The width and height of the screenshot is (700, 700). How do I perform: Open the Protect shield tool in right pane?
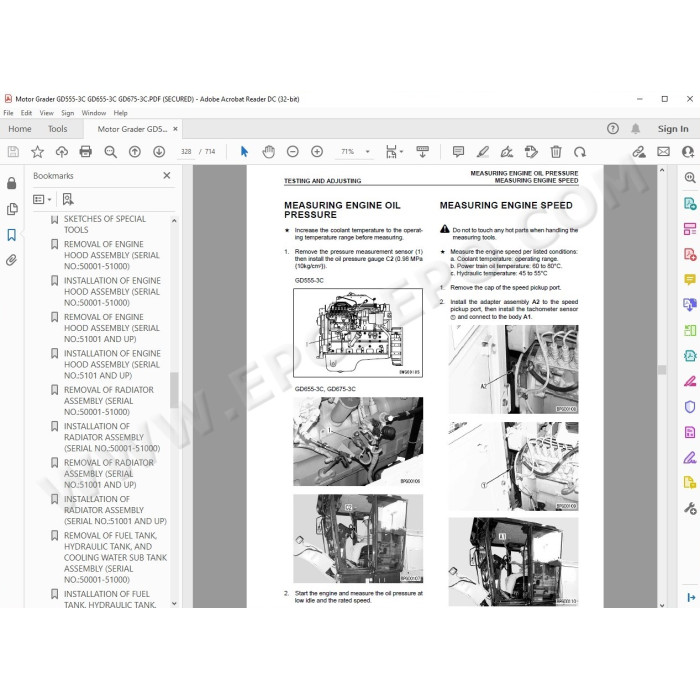tap(690, 407)
